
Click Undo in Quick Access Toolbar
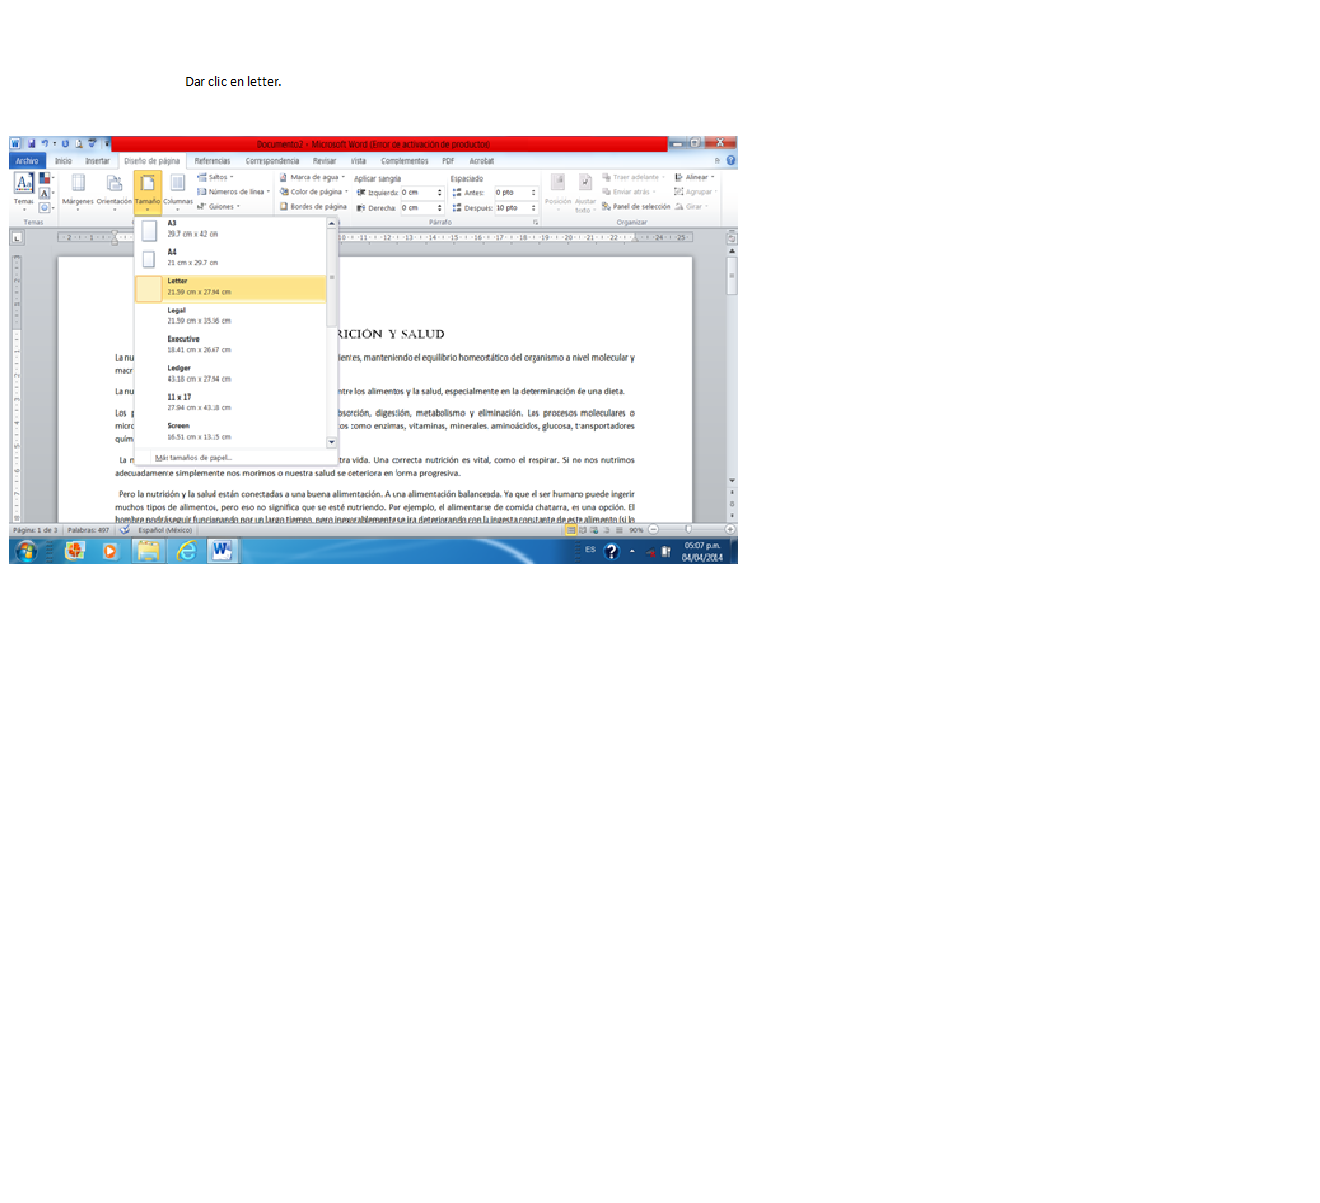coord(44,144)
